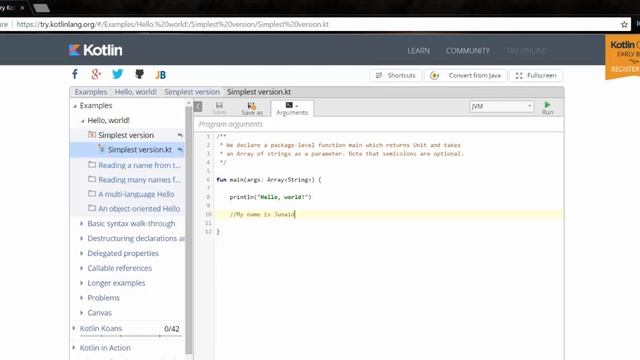Open the TRY ONLINE menu item
Image resolution: width=640 pixels, height=360 pixels.
pos(526,51)
